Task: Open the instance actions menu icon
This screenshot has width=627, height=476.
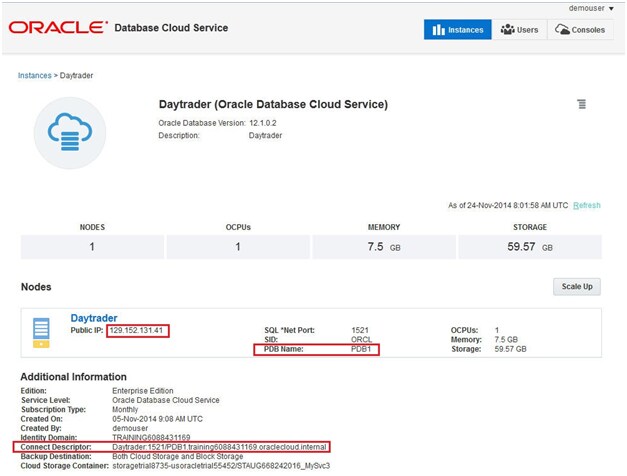Action: pos(582,104)
